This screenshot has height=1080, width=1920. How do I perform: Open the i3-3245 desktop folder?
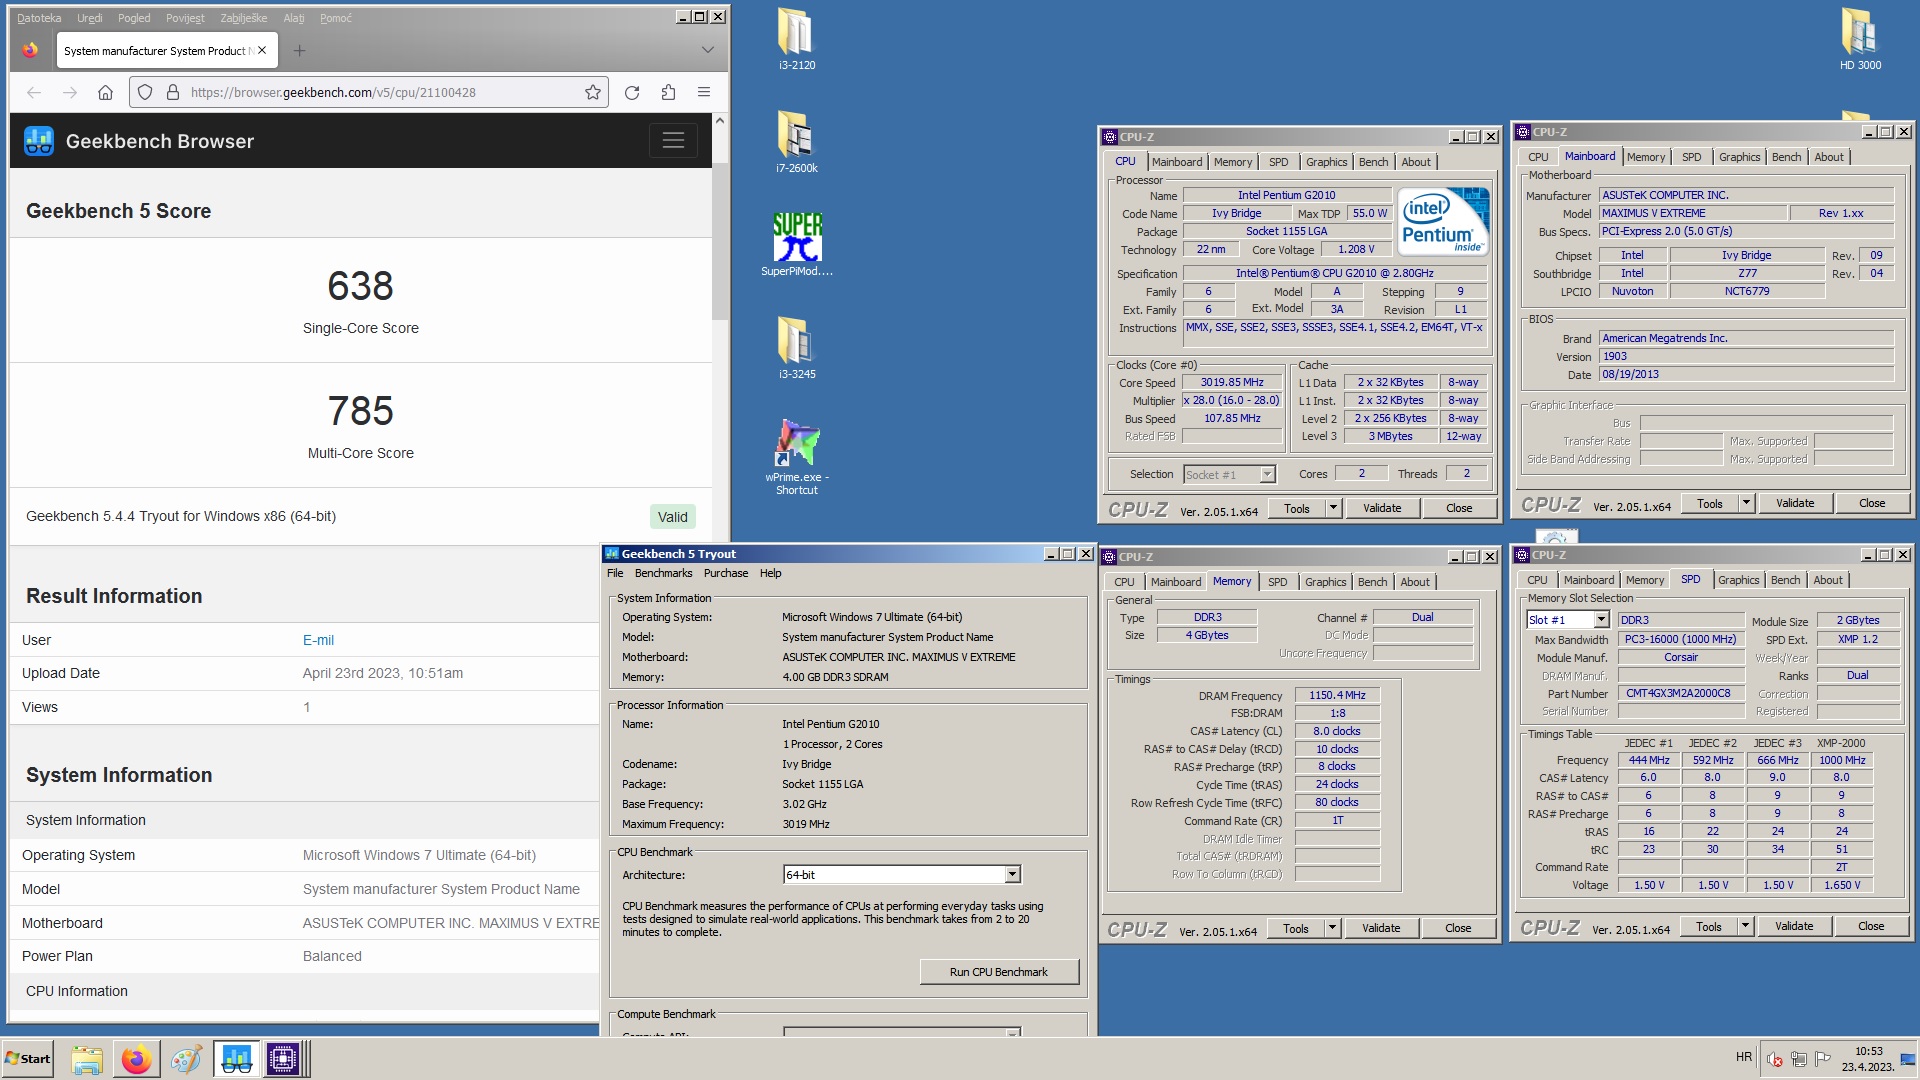(796, 347)
